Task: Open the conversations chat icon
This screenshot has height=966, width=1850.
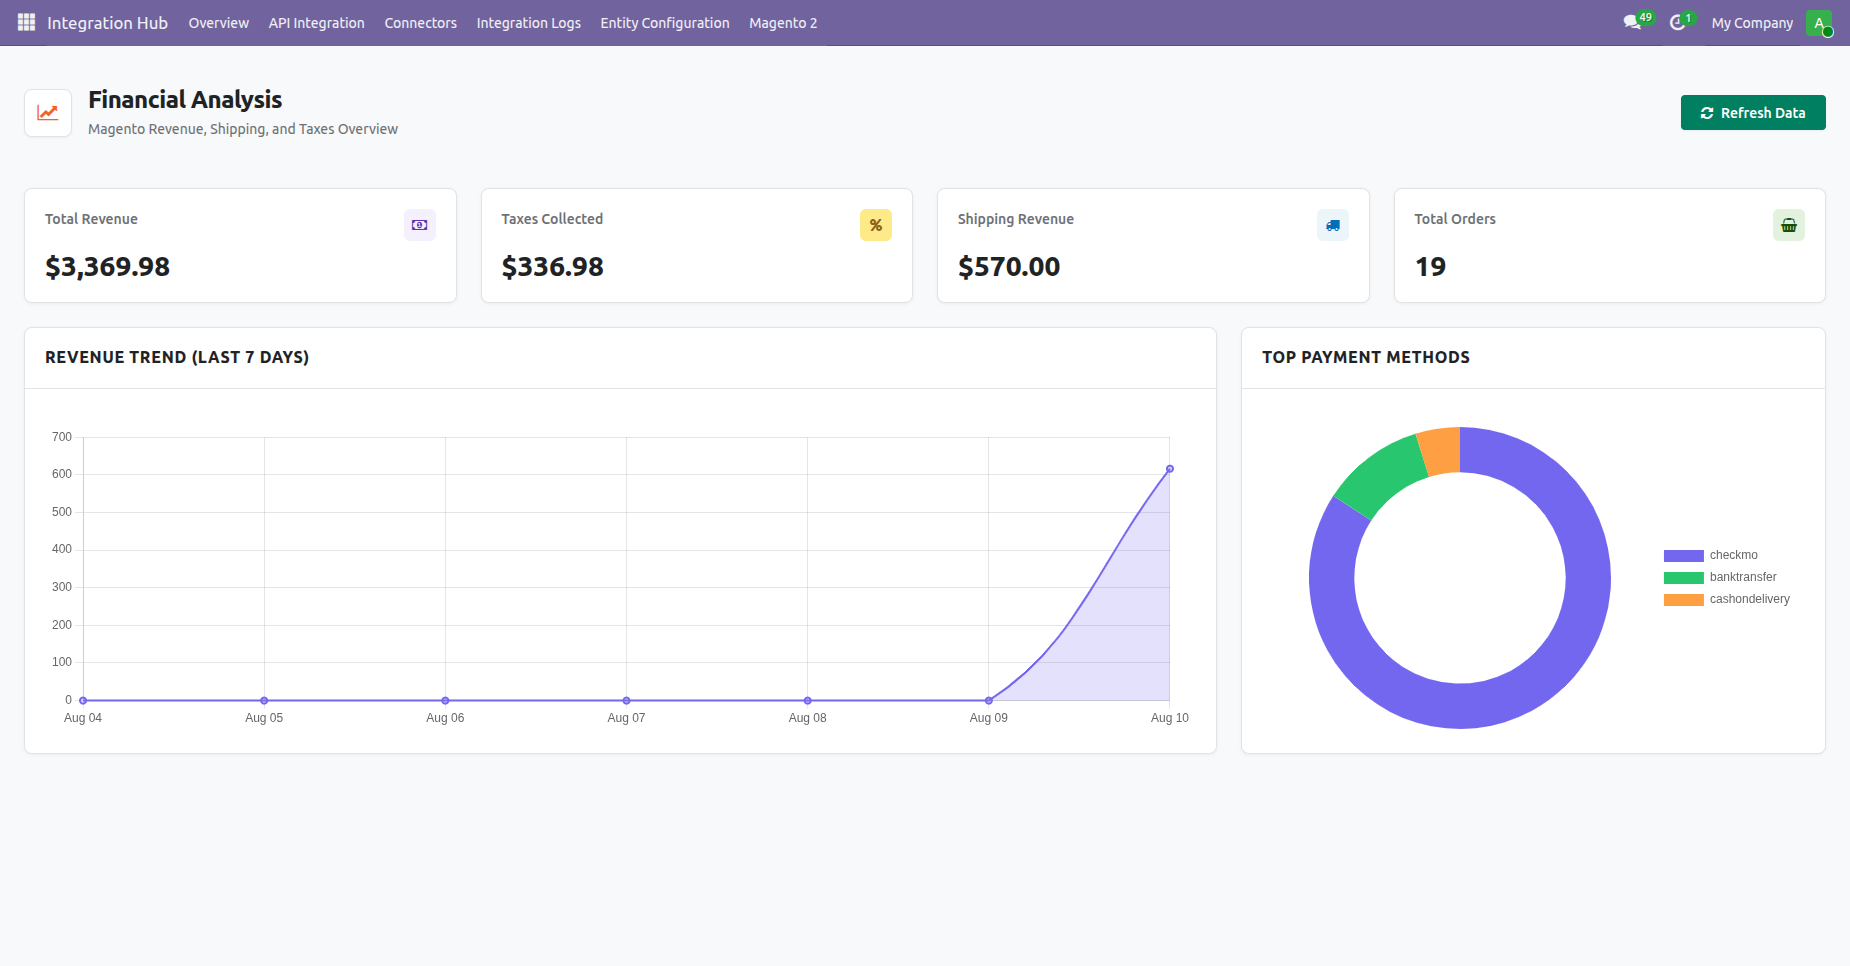Action: (1632, 22)
